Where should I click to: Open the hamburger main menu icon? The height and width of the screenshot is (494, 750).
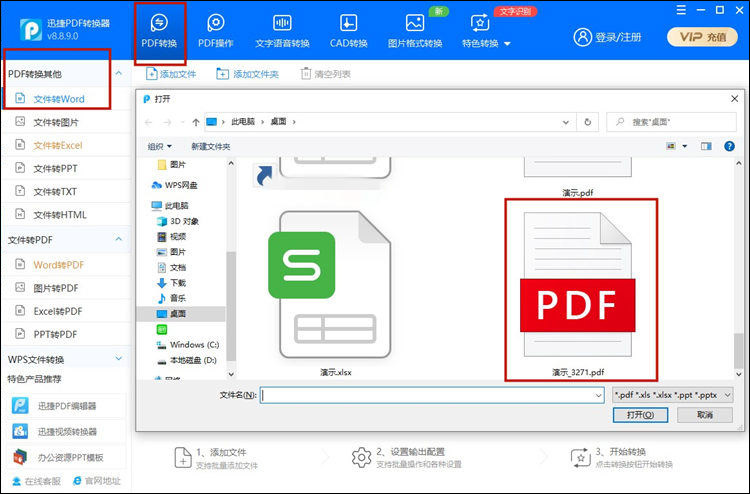[x=681, y=10]
